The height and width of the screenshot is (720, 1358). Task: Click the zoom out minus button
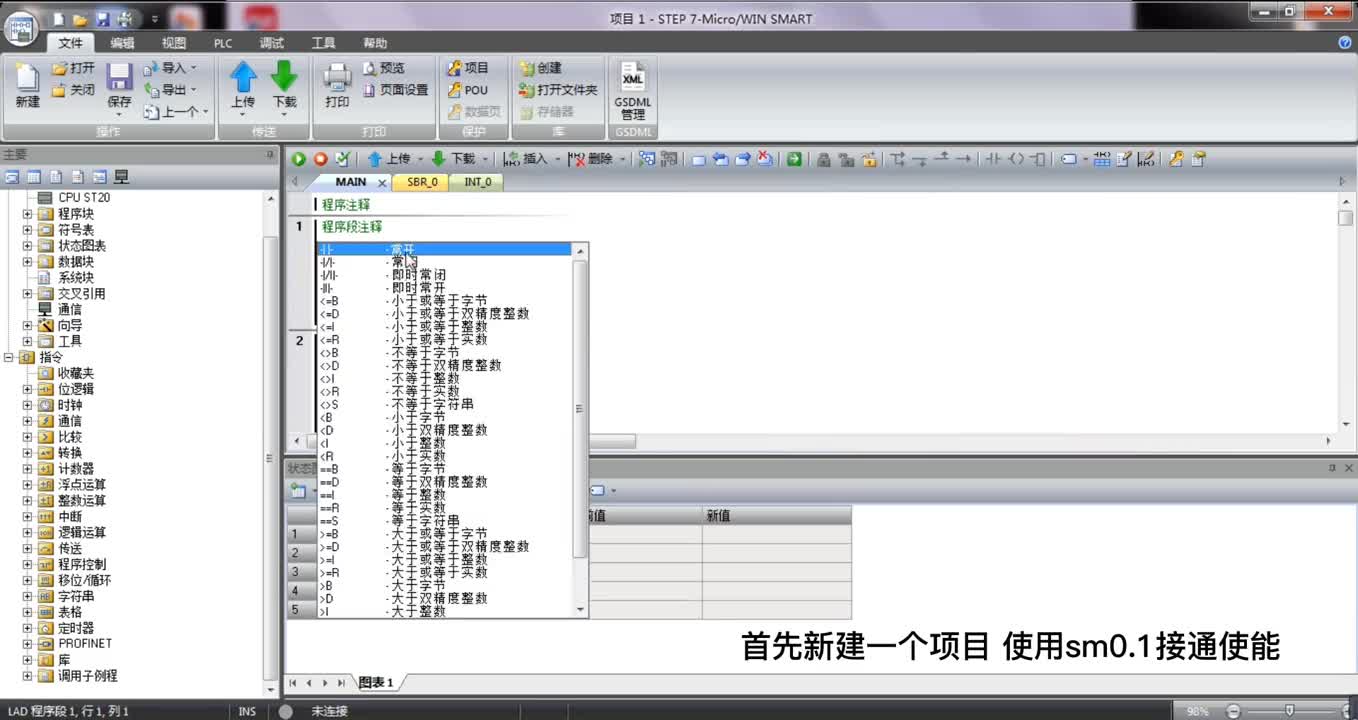click(1233, 711)
